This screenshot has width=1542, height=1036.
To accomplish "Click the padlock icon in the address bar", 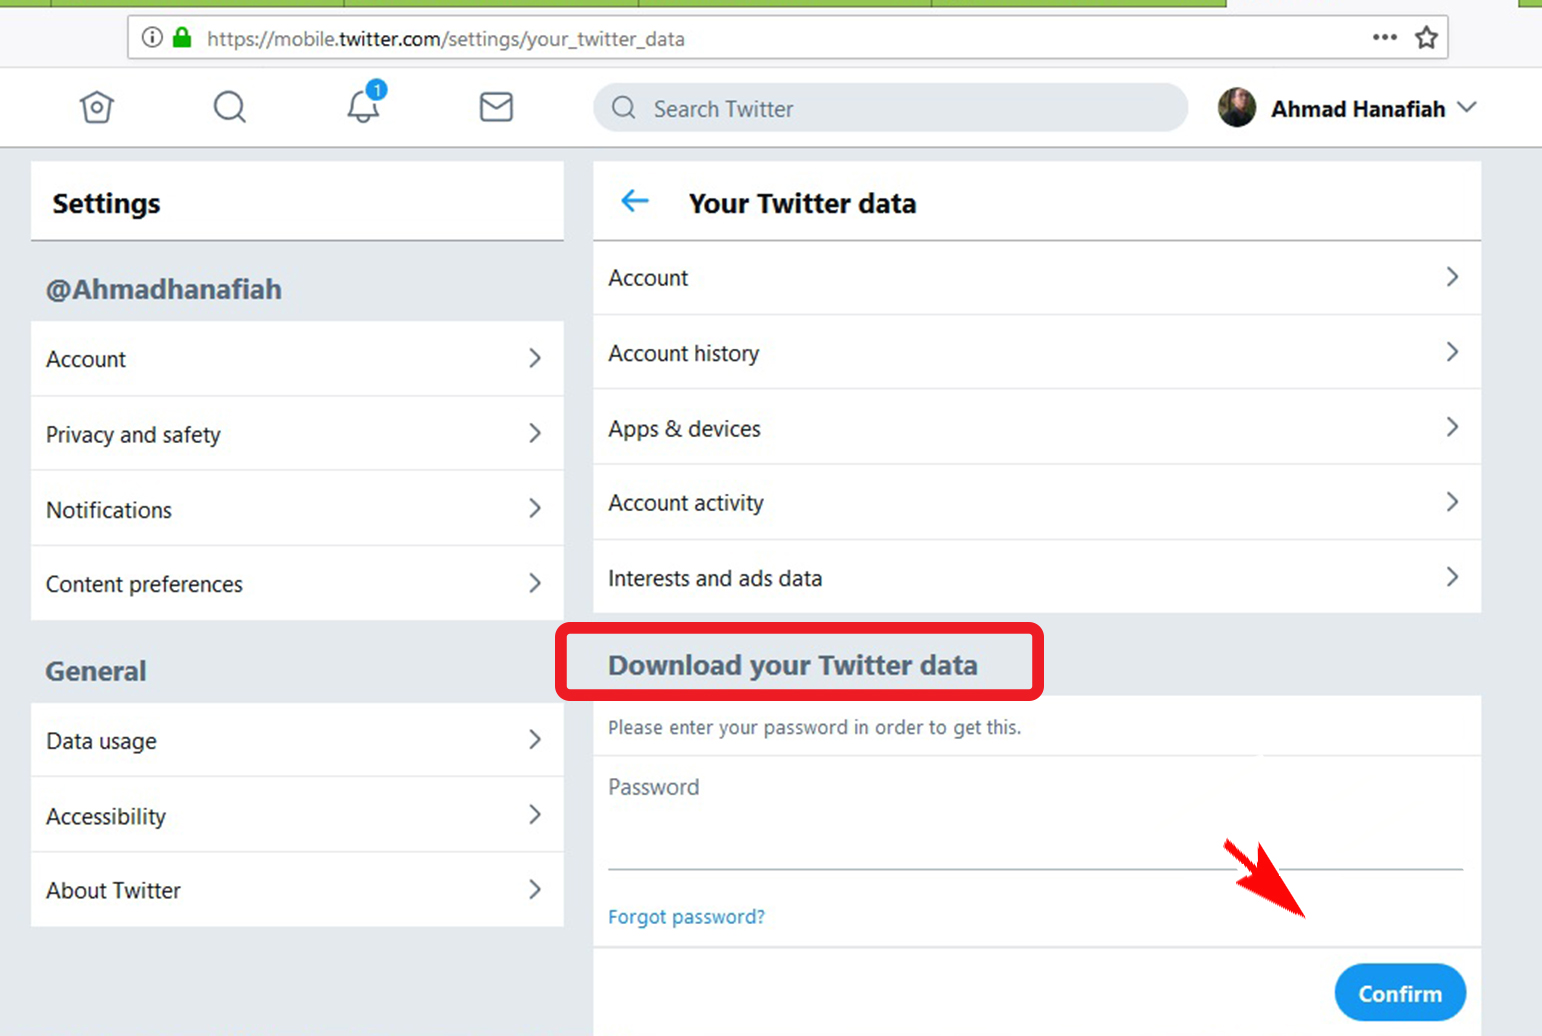I will 181,37.
